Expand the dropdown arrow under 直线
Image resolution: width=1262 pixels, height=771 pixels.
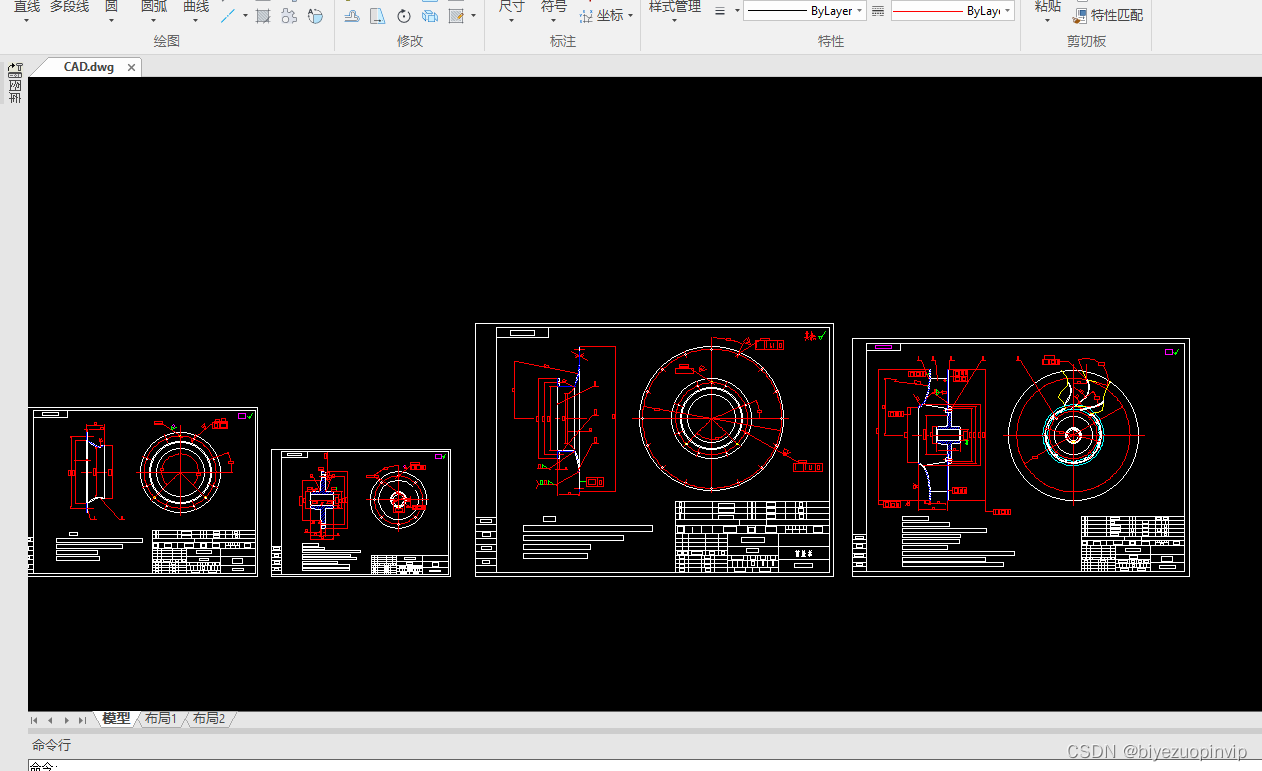[27, 20]
